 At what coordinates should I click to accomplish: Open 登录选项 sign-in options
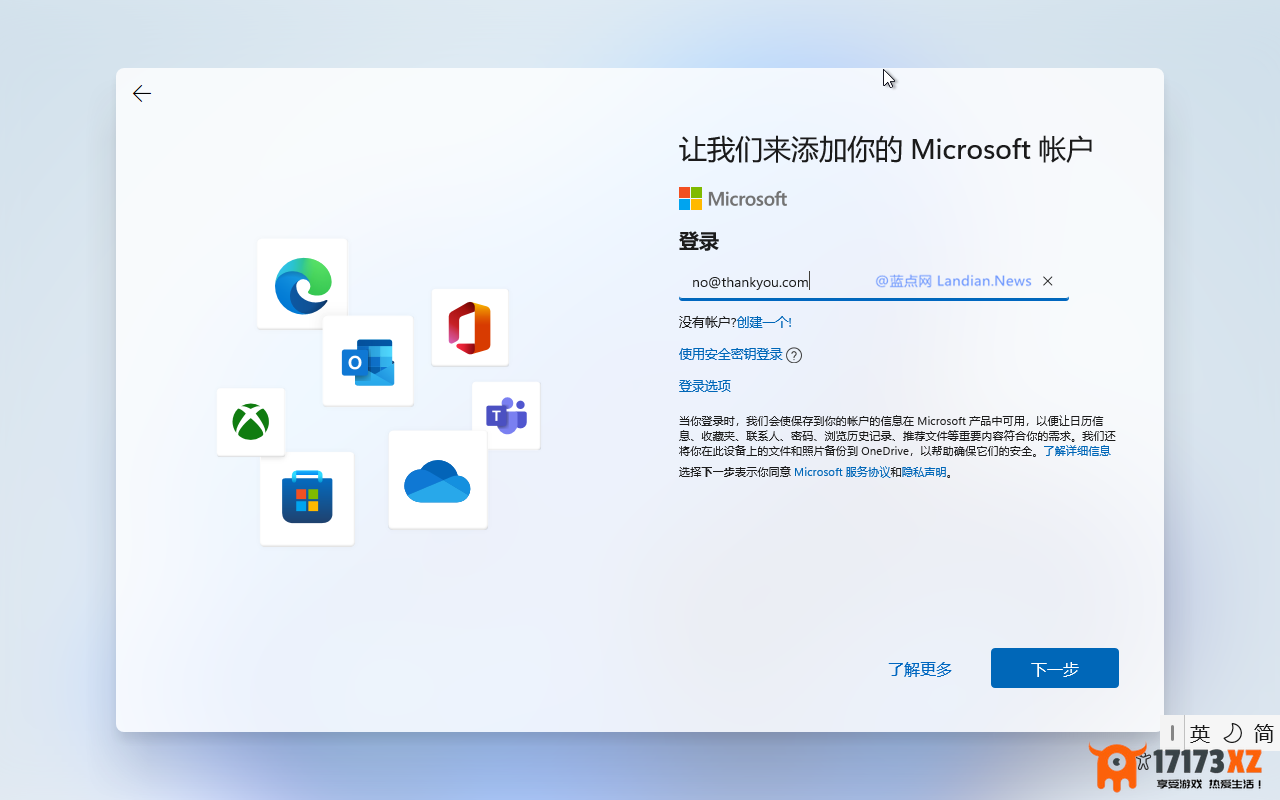click(705, 386)
